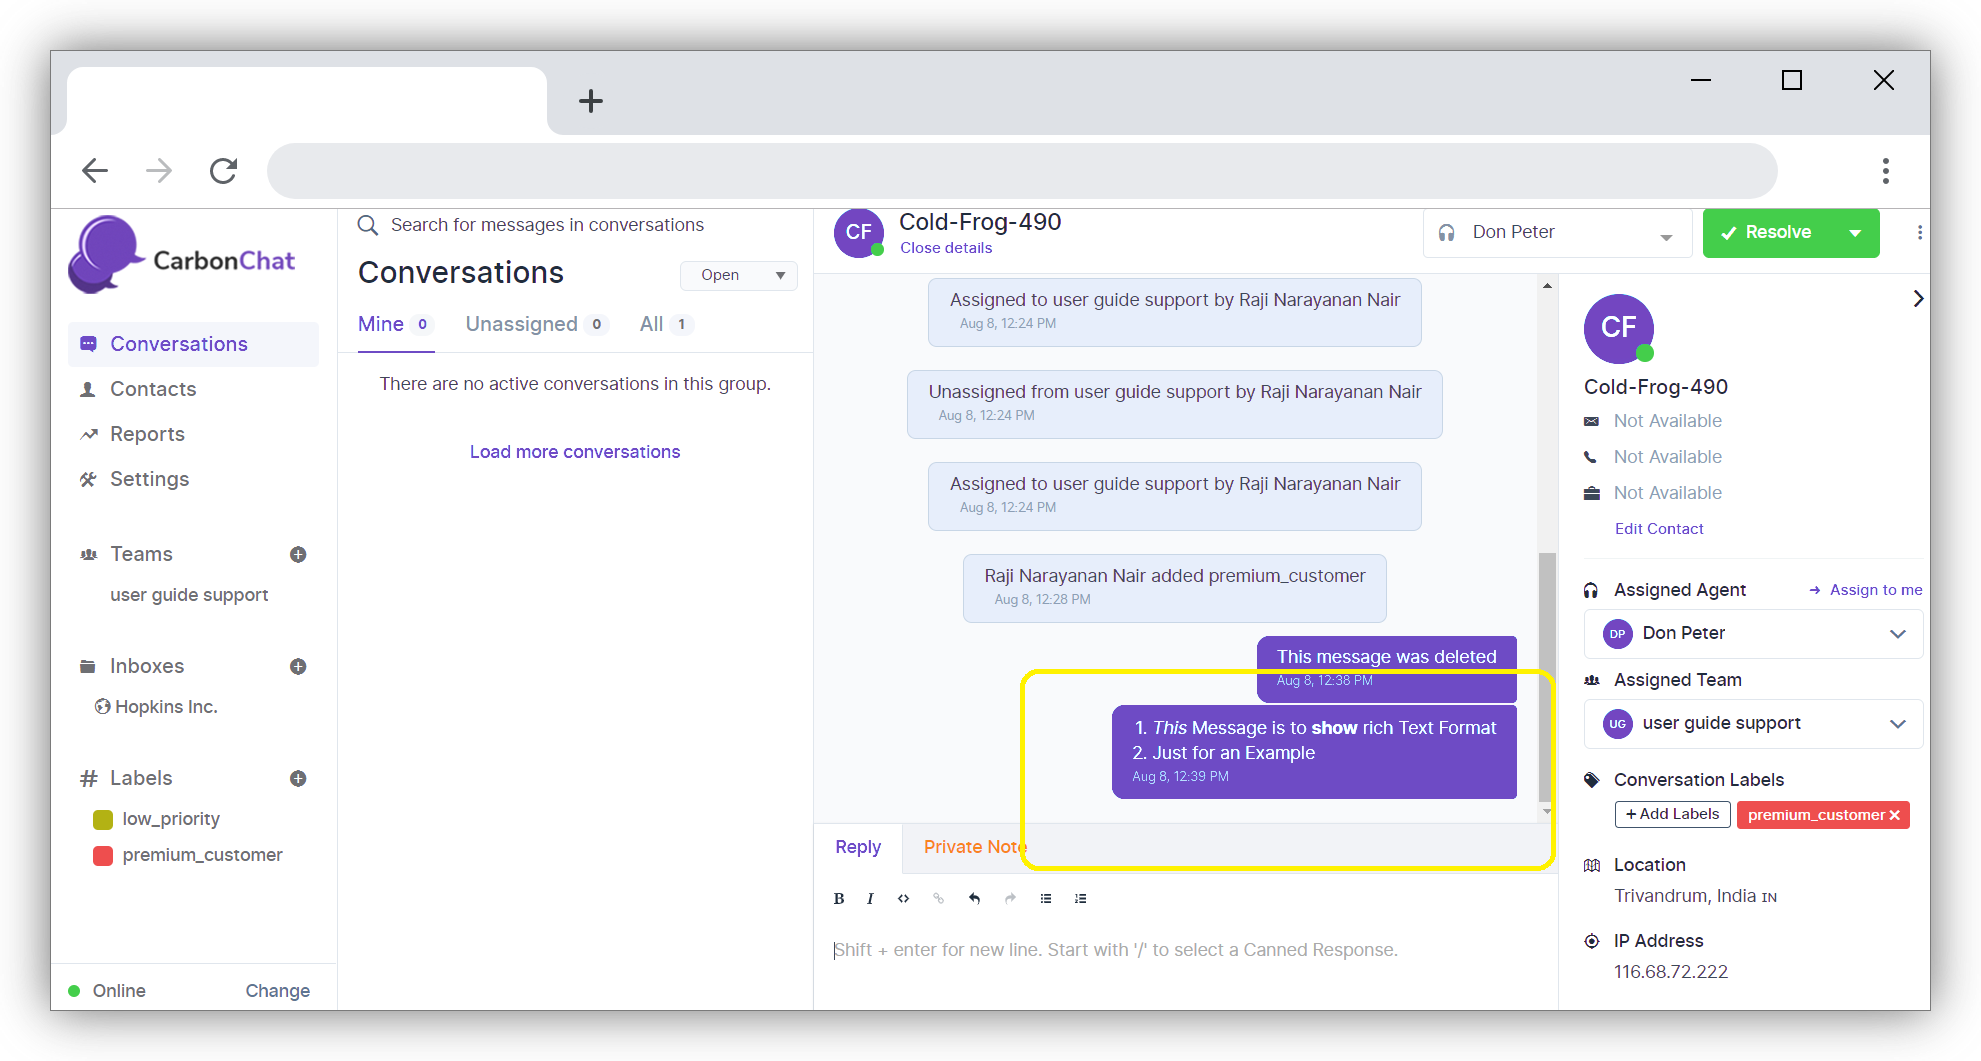Screen dimensions: 1981x1061
Task: Click the undo arrow in editor toolbar
Action: click(x=974, y=898)
